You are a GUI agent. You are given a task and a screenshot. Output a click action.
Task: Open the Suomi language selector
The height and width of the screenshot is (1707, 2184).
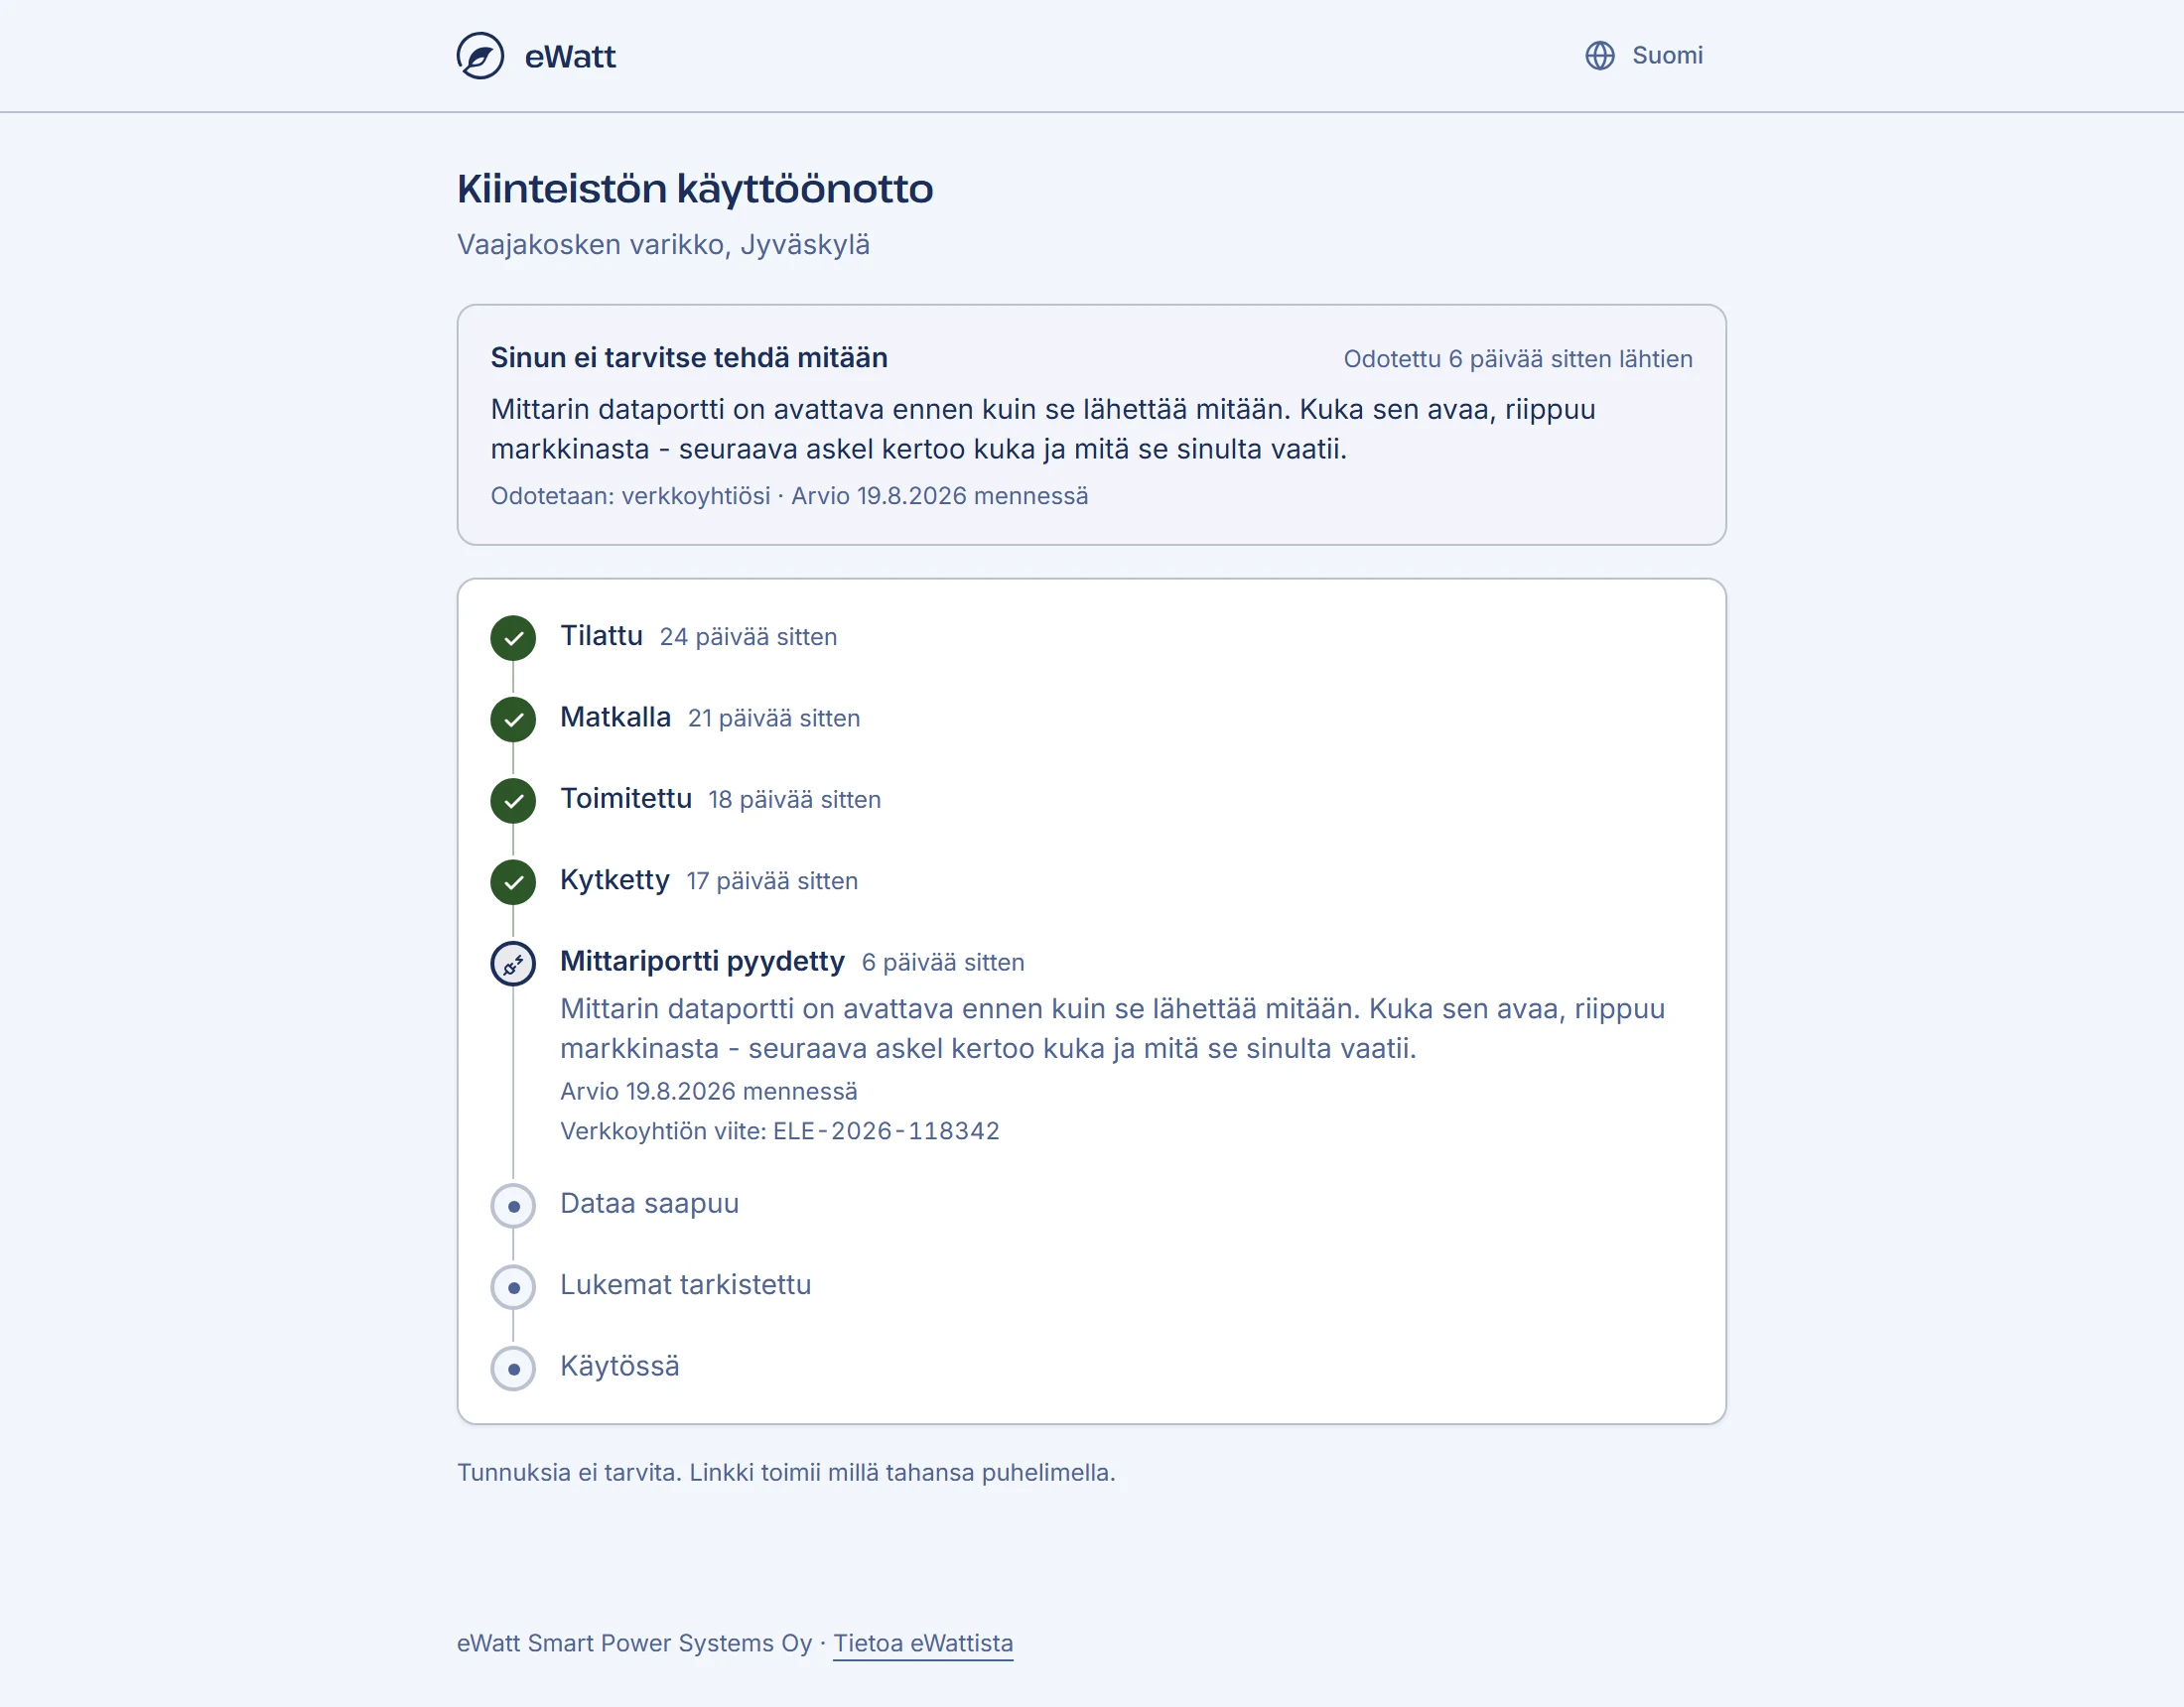1644,55
